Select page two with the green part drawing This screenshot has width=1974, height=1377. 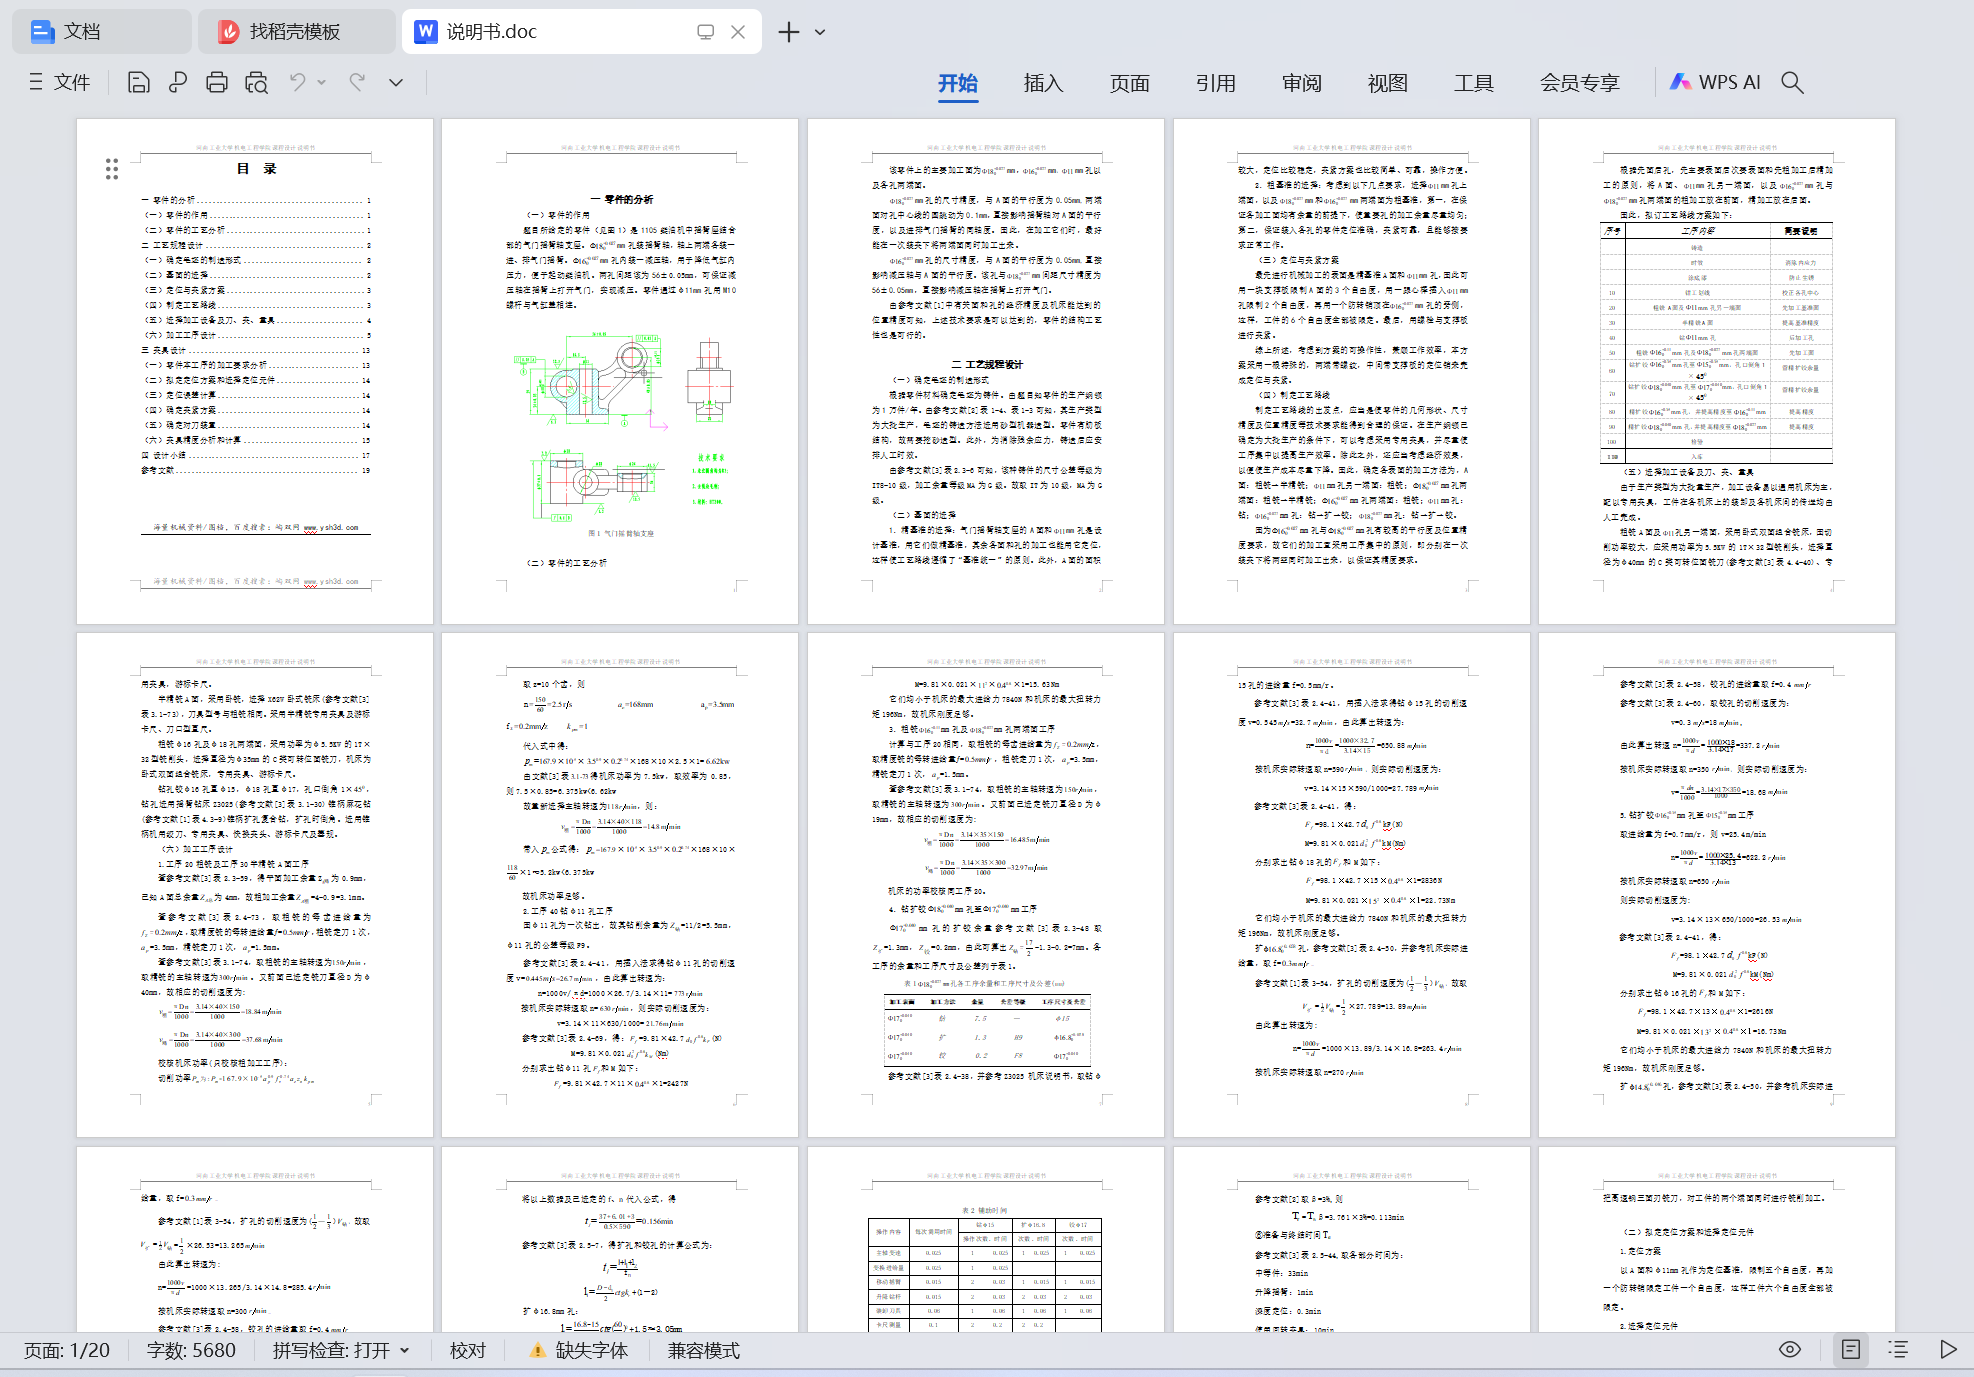(x=620, y=371)
